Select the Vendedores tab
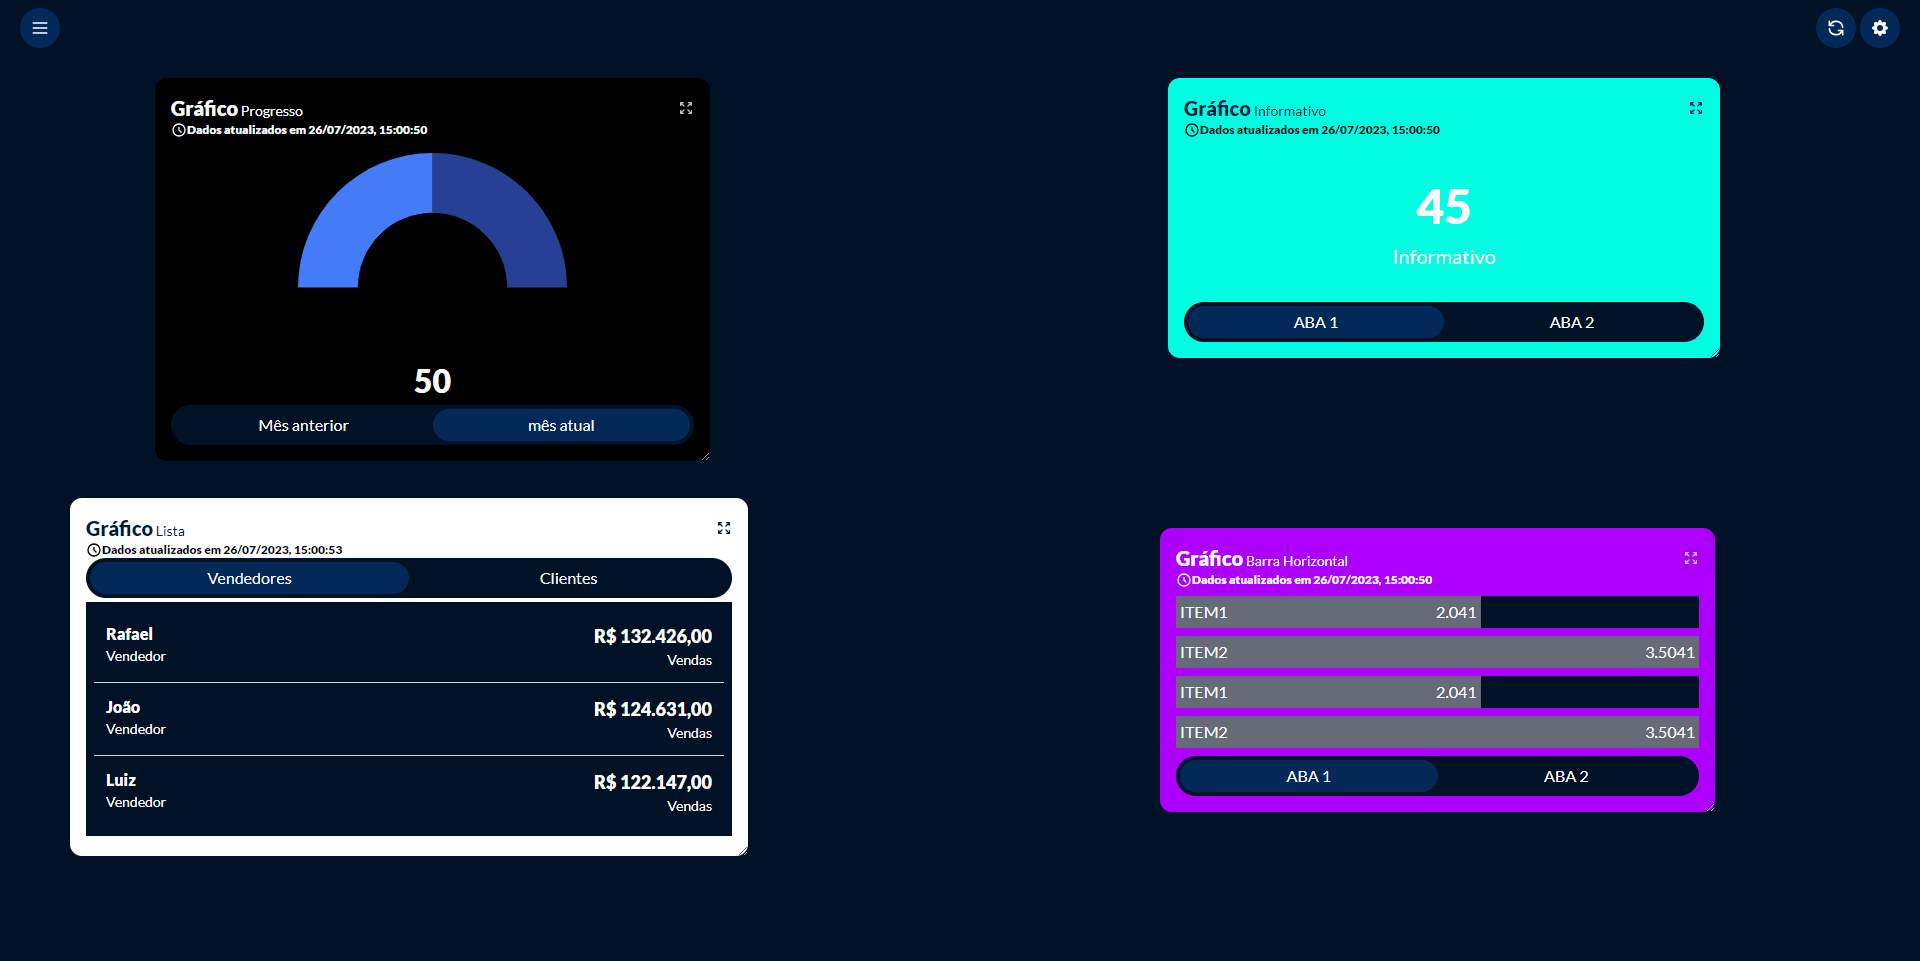 (x=249, y=578)
